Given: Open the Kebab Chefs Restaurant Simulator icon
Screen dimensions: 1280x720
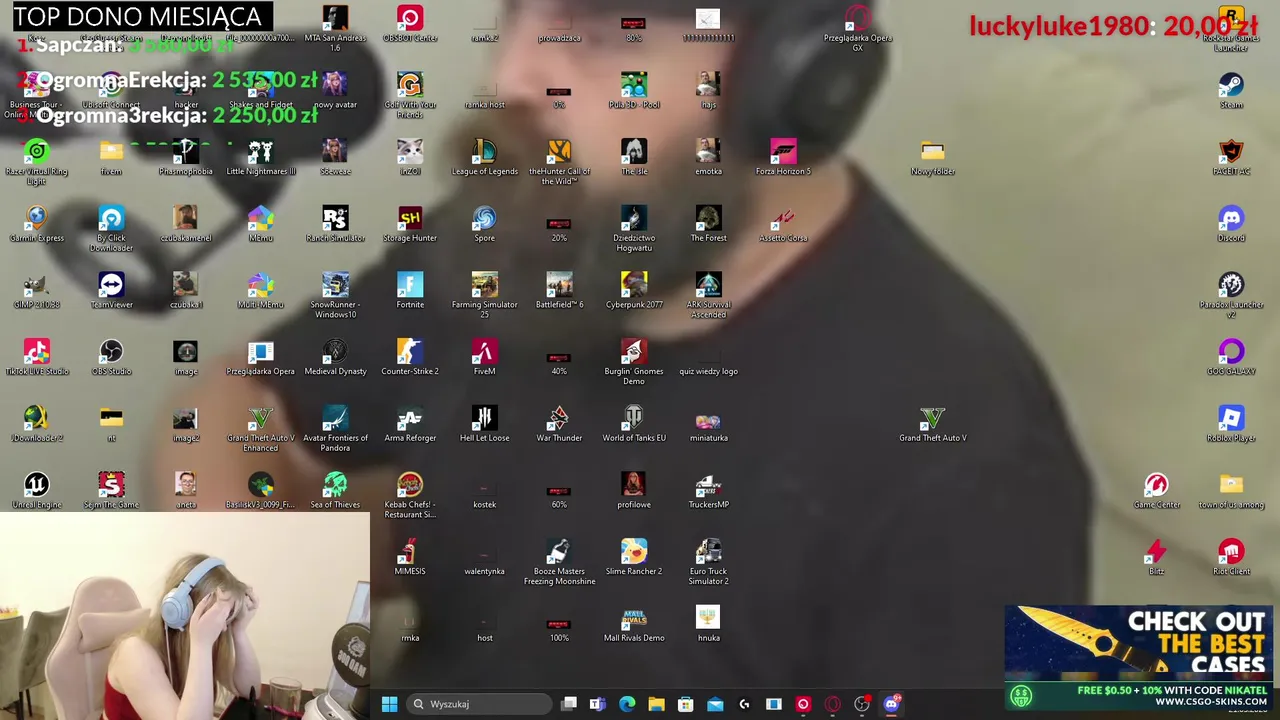Looking at the screenshot, I should click(410, 496).
